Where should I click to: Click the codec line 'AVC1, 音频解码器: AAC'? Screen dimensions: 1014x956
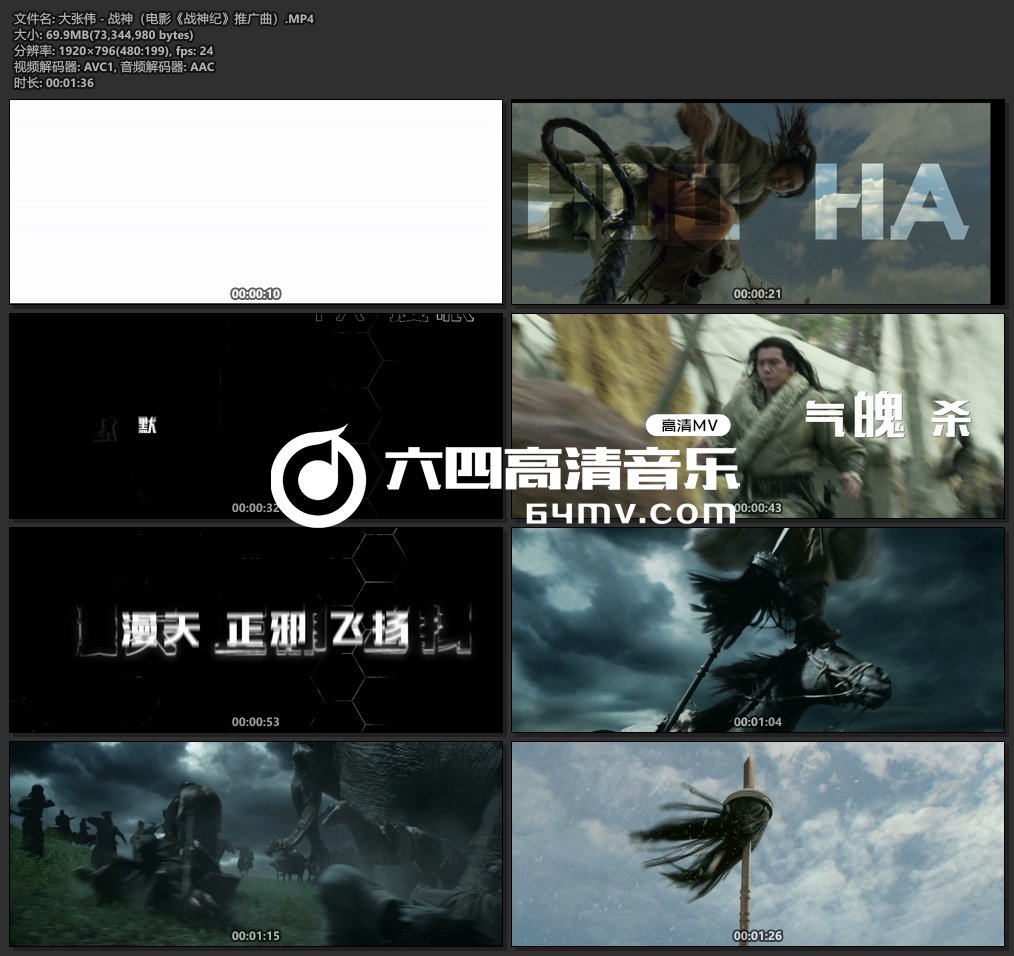(149, 67)
